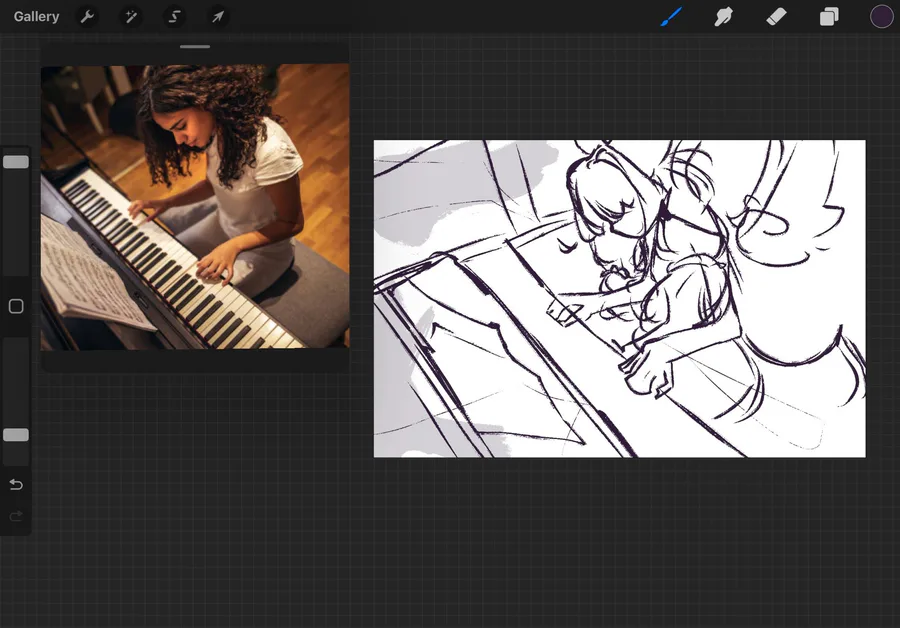Click the brush opacity slider handle
Image resolution: width=900 pixels, height=628 pixels.
[16, 435]
